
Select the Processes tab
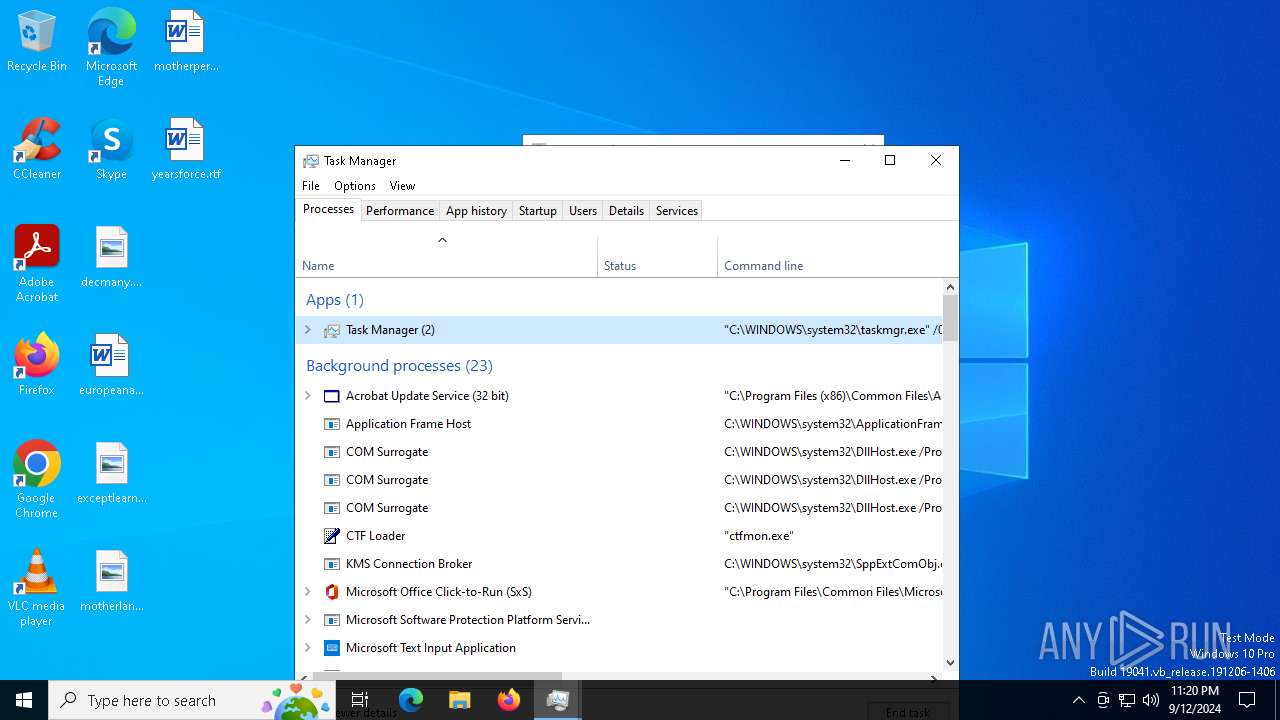tap(329, 209)
